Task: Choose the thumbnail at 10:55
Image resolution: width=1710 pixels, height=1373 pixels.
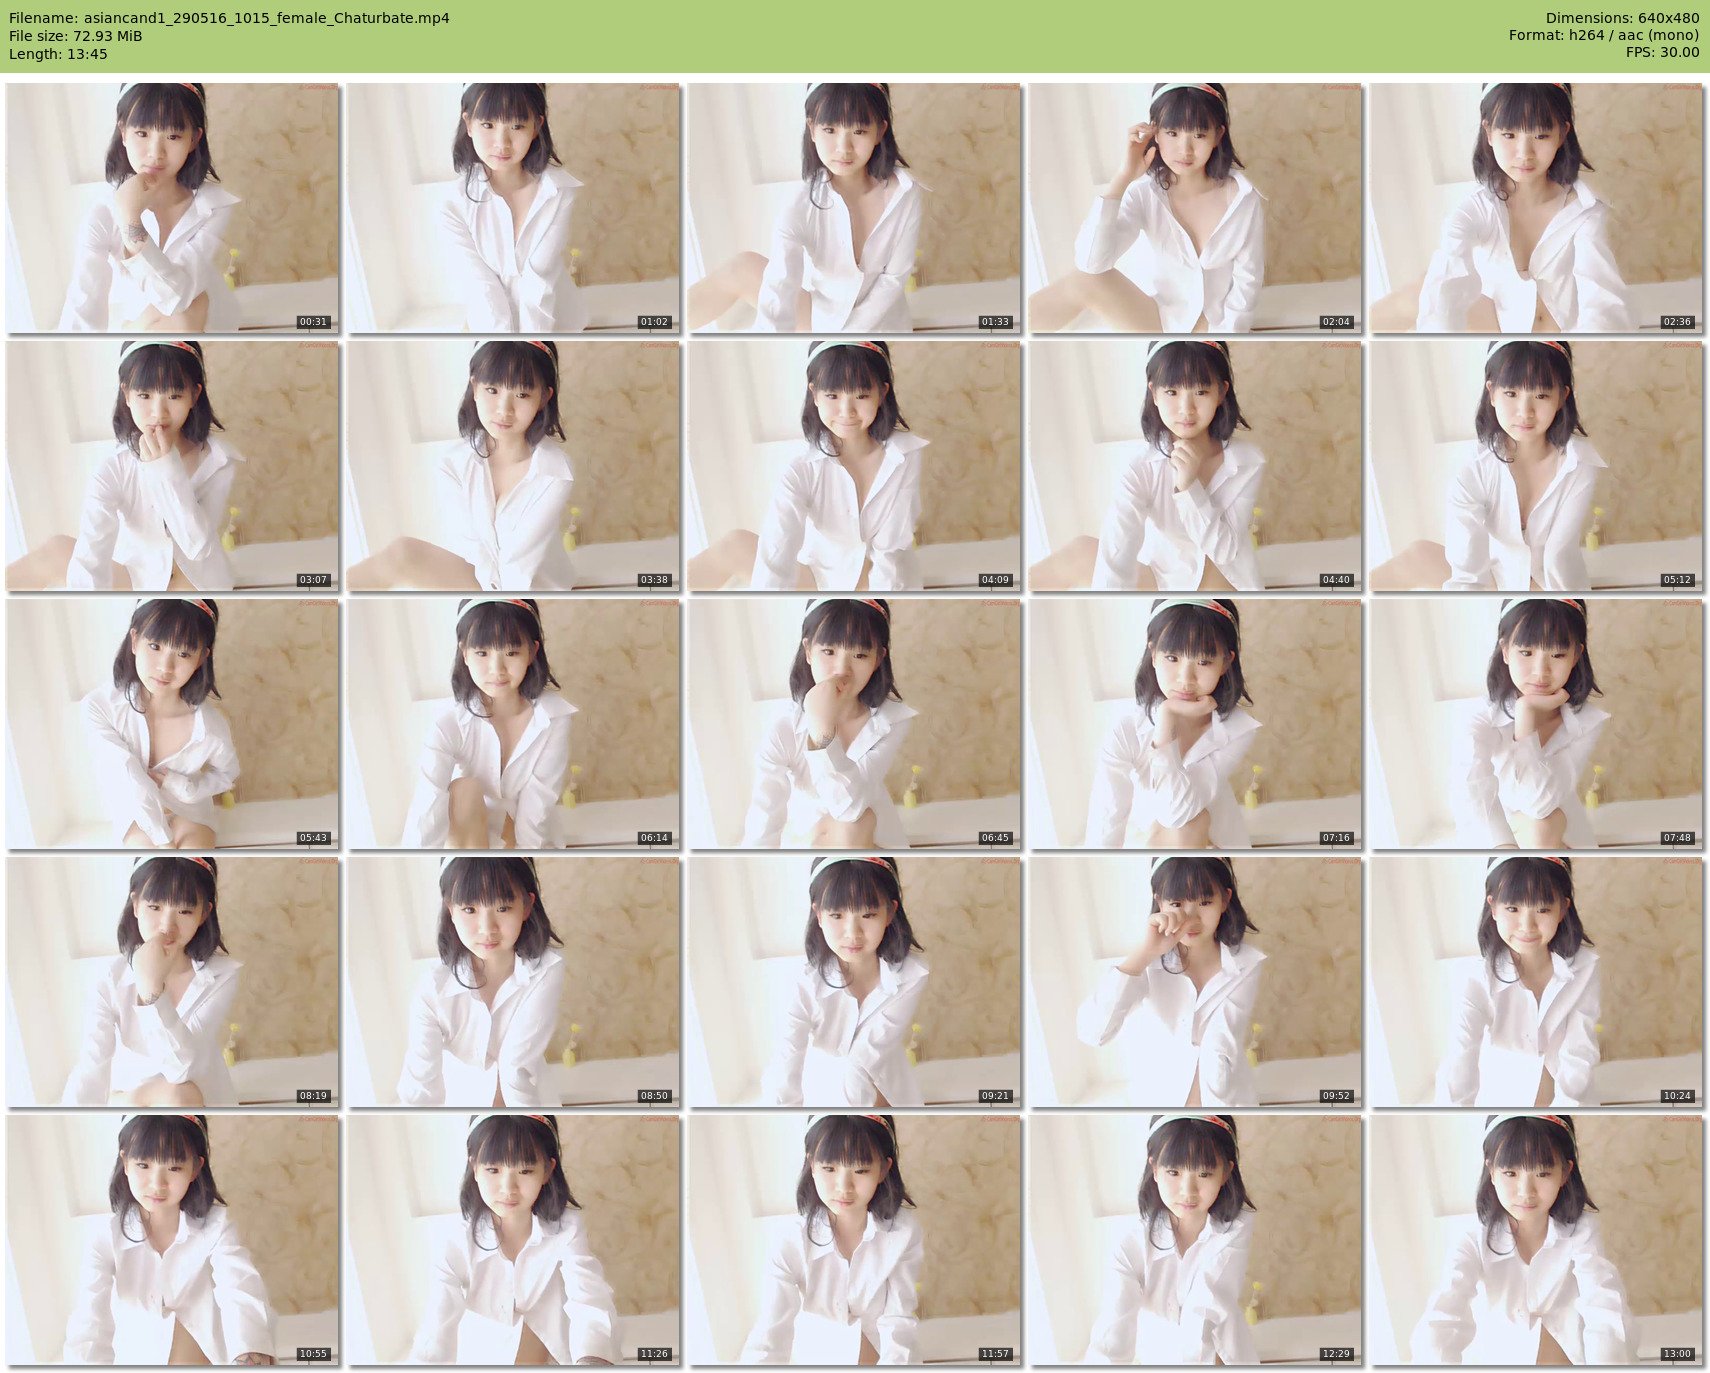Action: (x=172, y=1239)
